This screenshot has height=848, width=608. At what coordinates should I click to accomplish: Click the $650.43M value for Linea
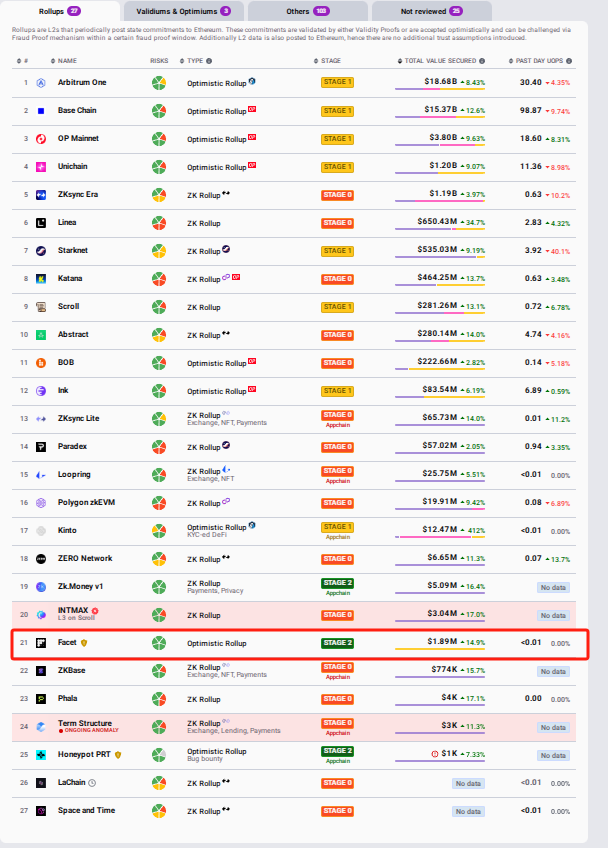coord(437,222)
